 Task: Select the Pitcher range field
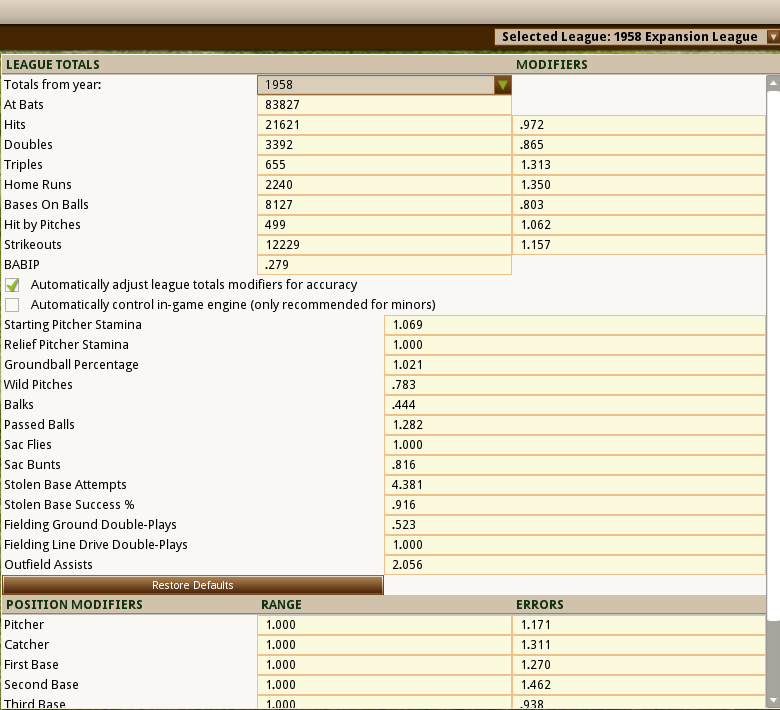384,625
